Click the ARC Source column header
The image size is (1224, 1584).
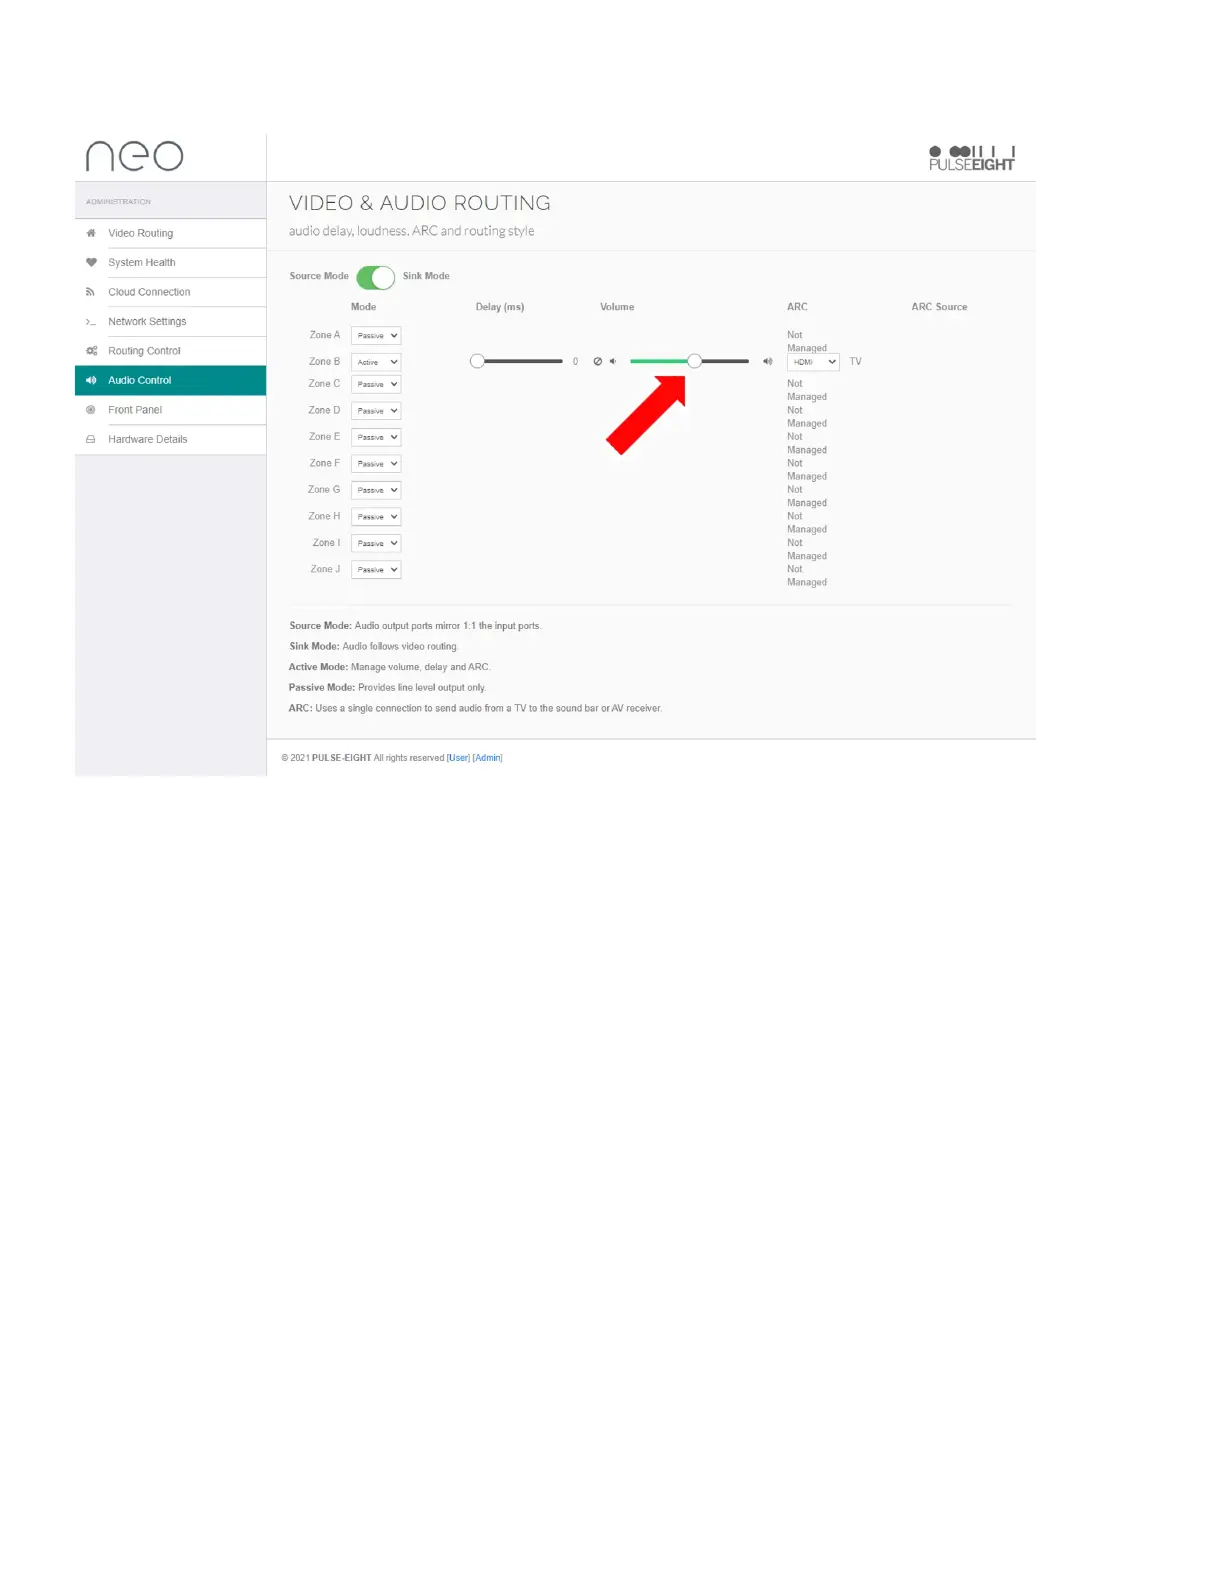pos(939,307)
